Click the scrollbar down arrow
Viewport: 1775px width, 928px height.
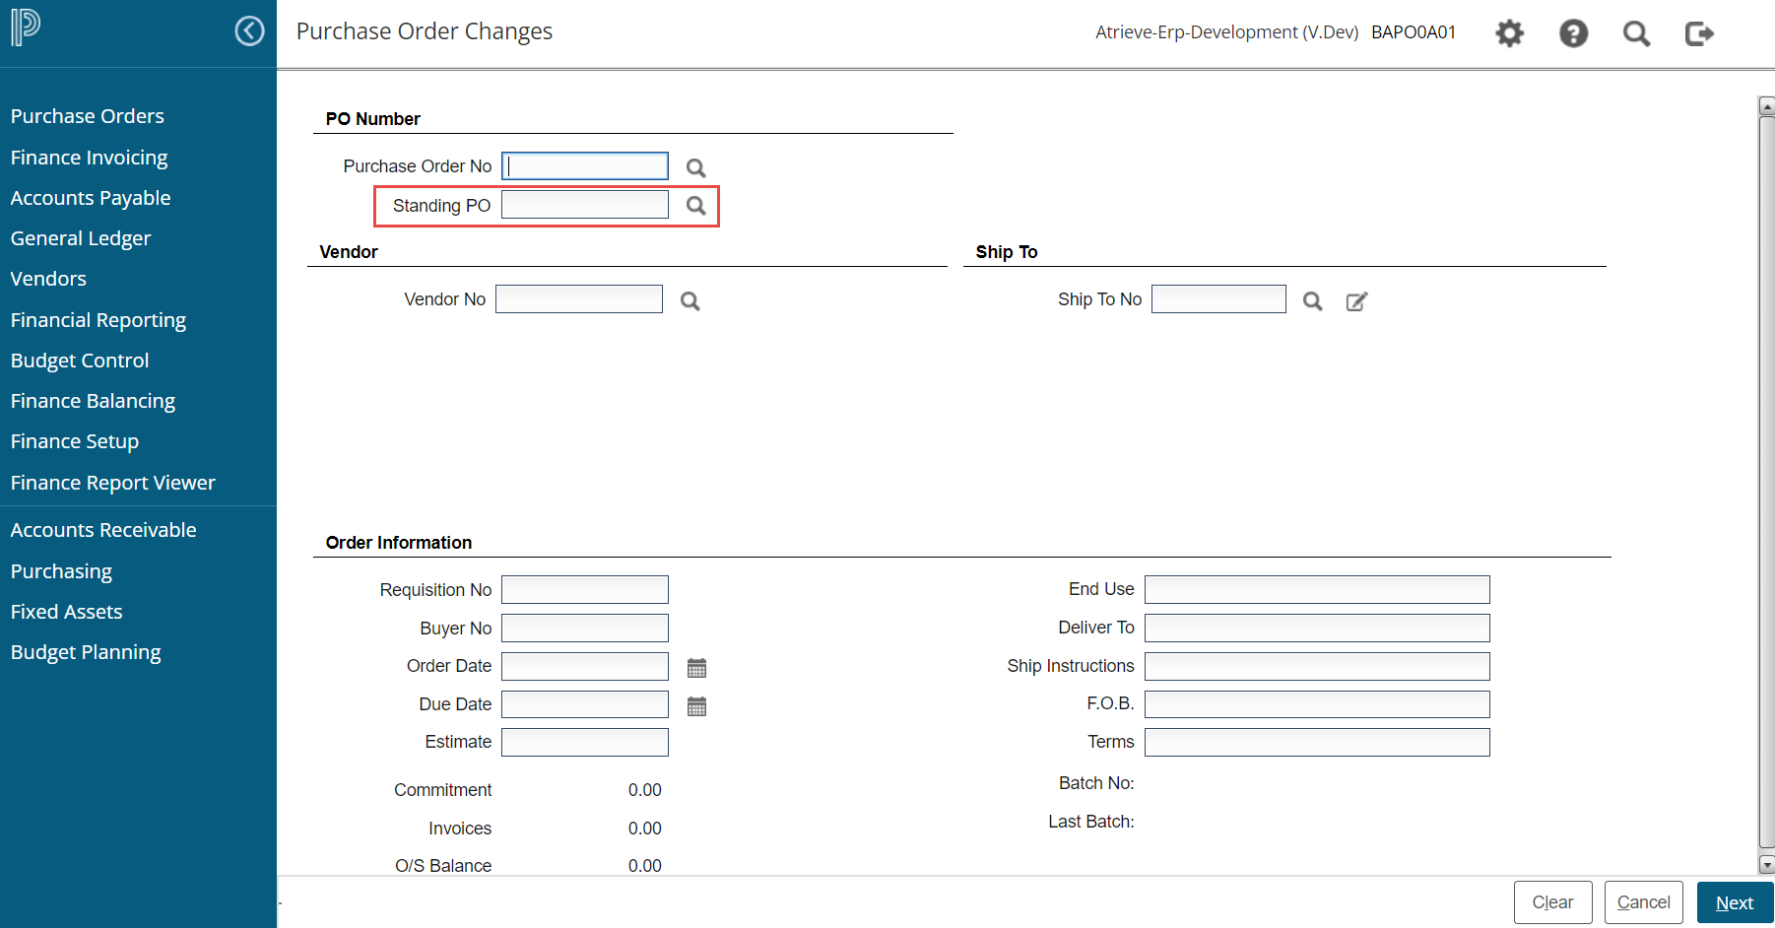point(1766,865)
